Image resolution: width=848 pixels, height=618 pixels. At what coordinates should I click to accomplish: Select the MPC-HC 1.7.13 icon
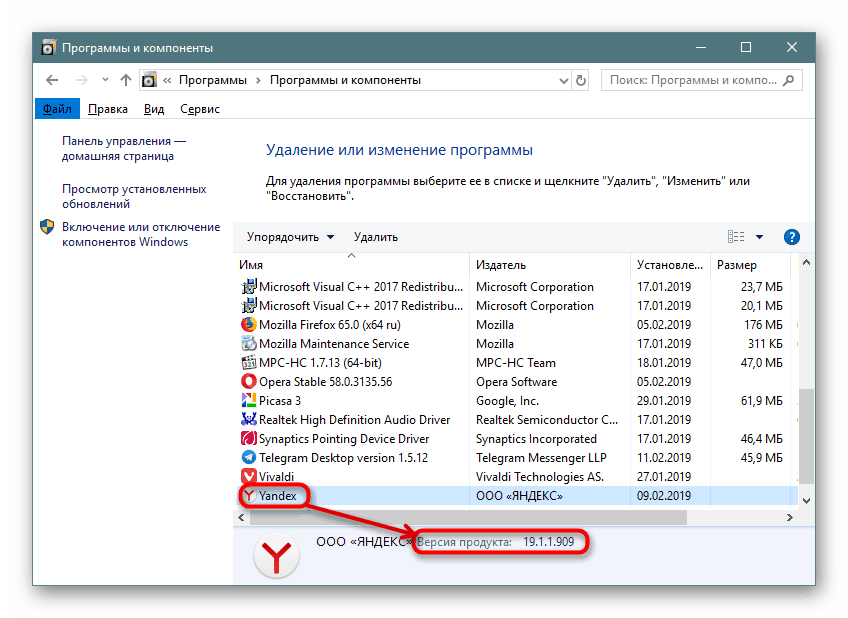(248, 363)
